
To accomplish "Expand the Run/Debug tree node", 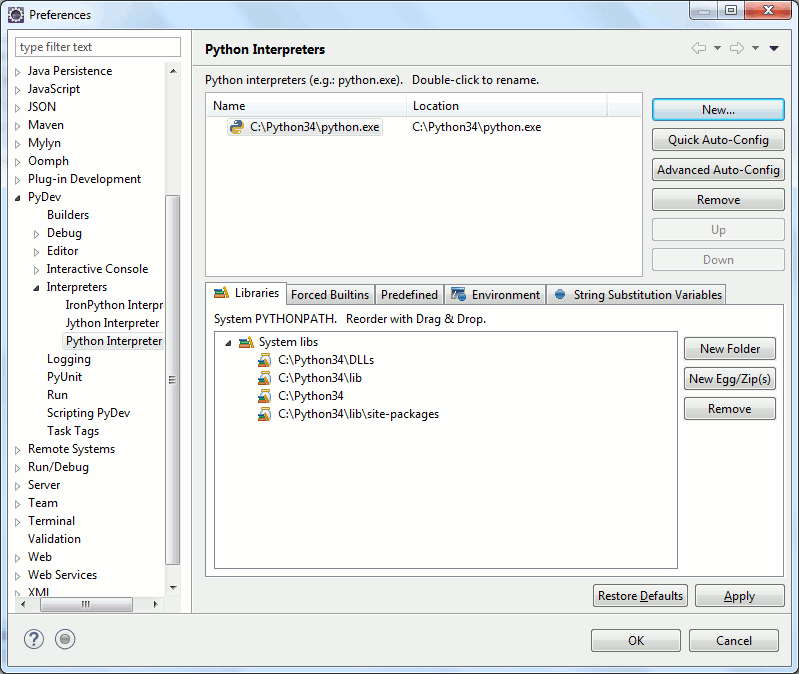I will (18, 468).
